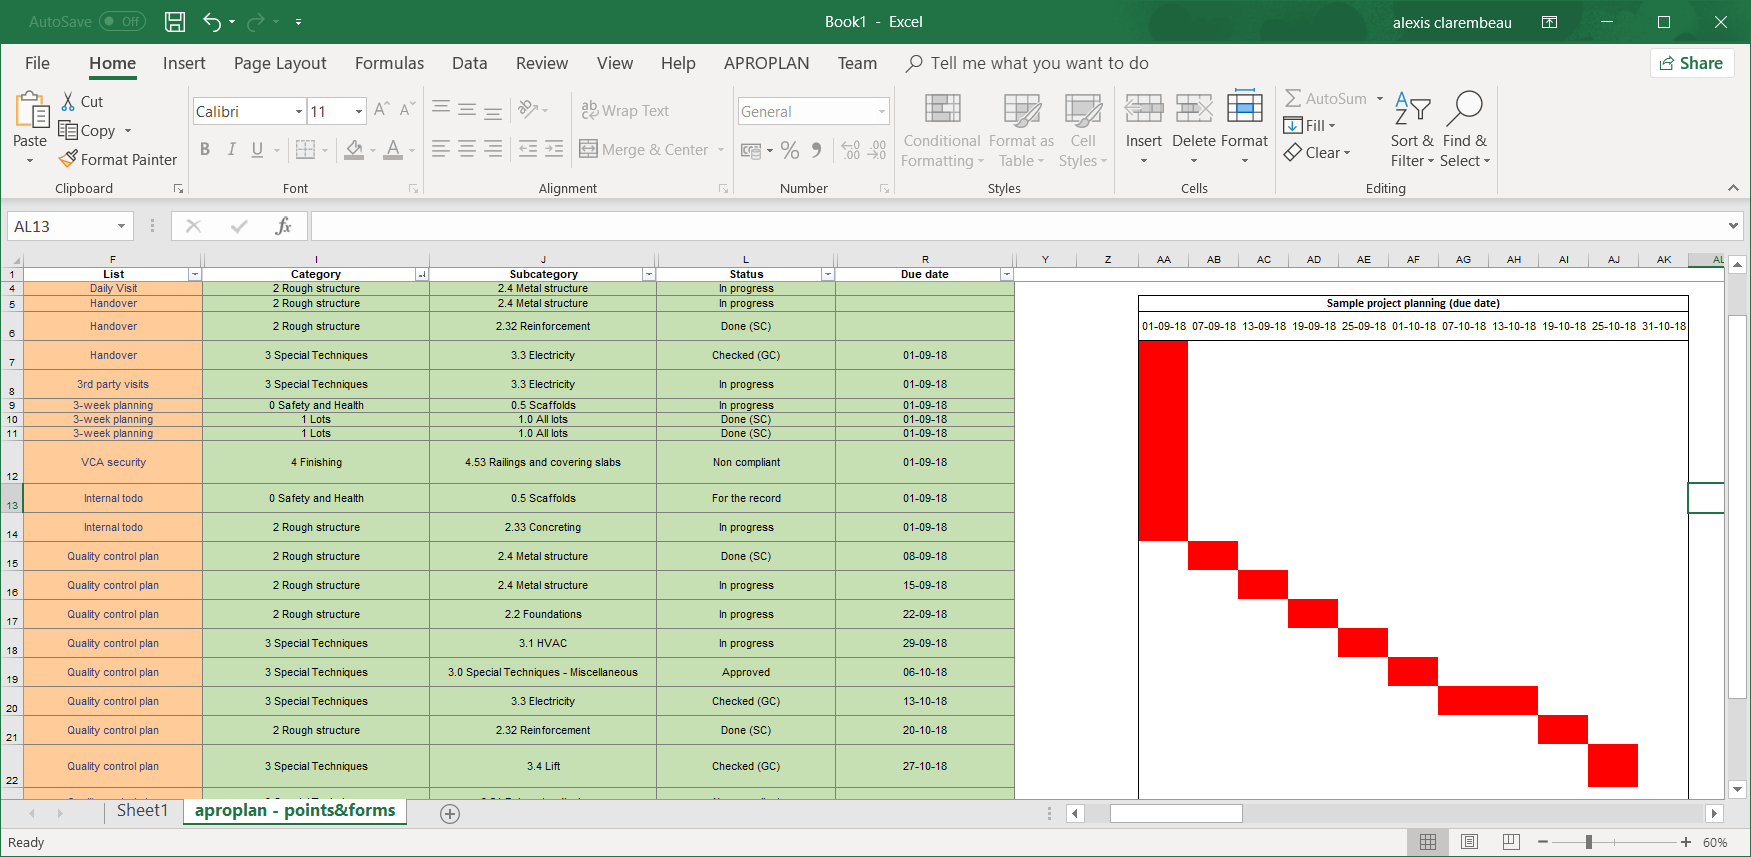This screenshot has width=1751, height=857.
Task: Open the APROPLAN ribbon tab
Action: pos(767,63)
